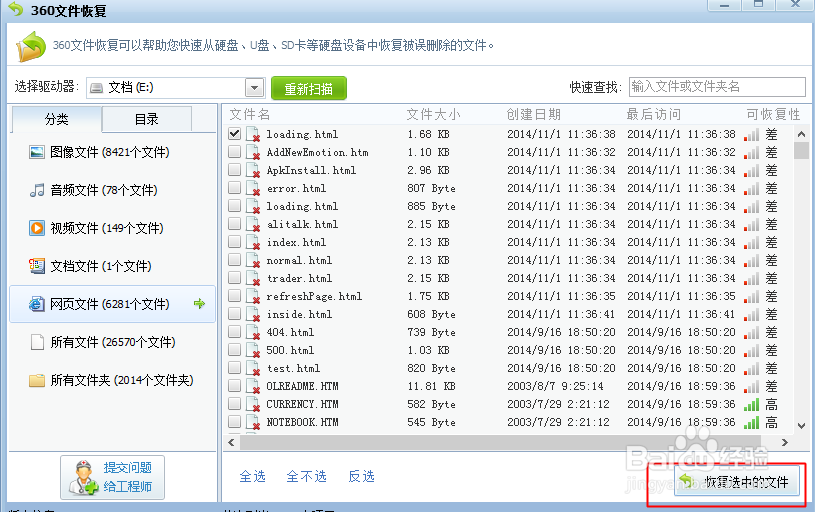Click the 恢复选中的文件 button
This screenshot has width=815, height=512.
737,482
